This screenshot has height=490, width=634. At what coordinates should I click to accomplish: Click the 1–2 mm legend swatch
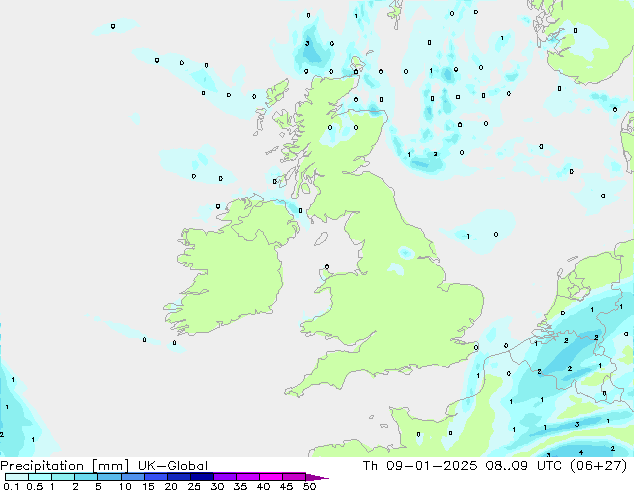click(63, 477)
